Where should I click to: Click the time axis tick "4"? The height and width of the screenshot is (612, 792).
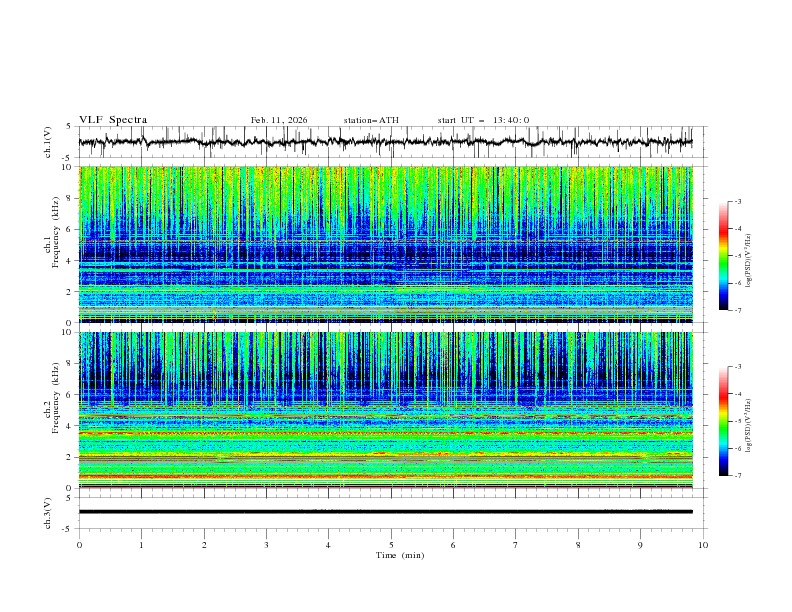pos(328,545)
